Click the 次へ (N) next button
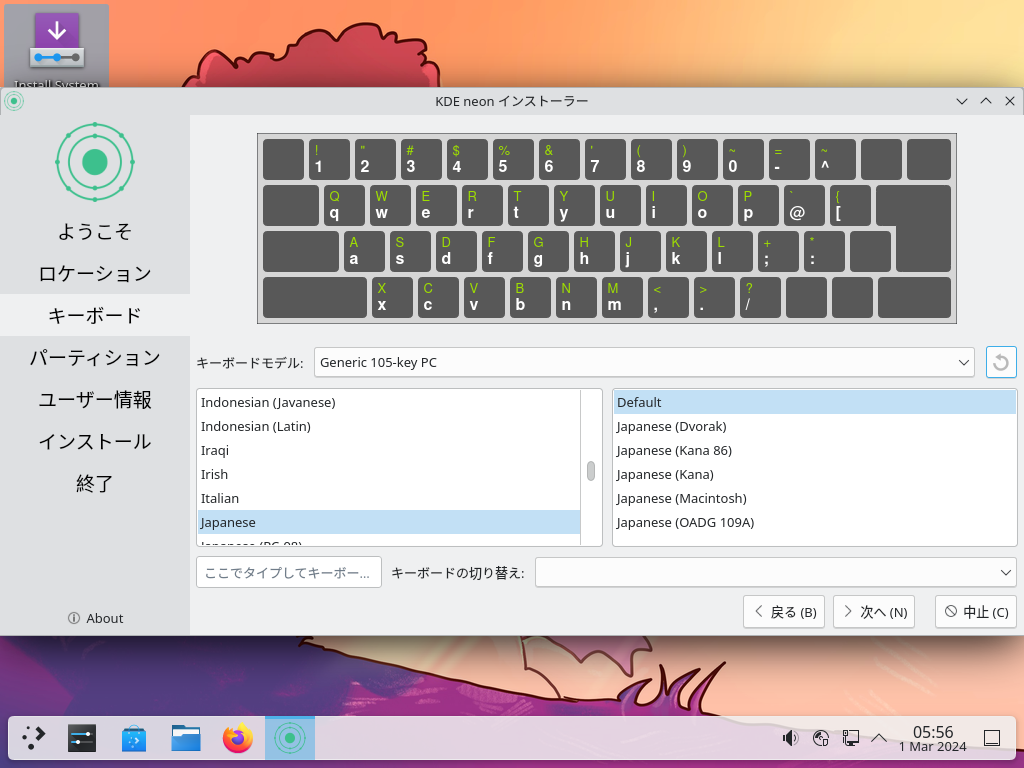The width and height of the screenshot is (1024, 768). click(x=874, y=612)
